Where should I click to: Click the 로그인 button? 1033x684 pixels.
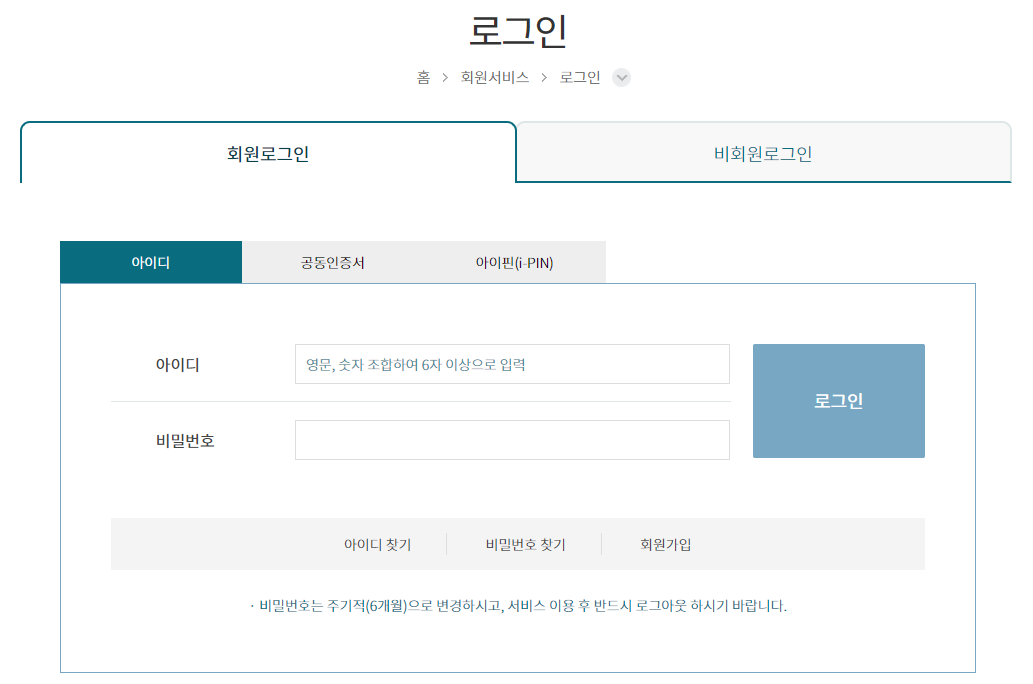[x=838, y=400]
